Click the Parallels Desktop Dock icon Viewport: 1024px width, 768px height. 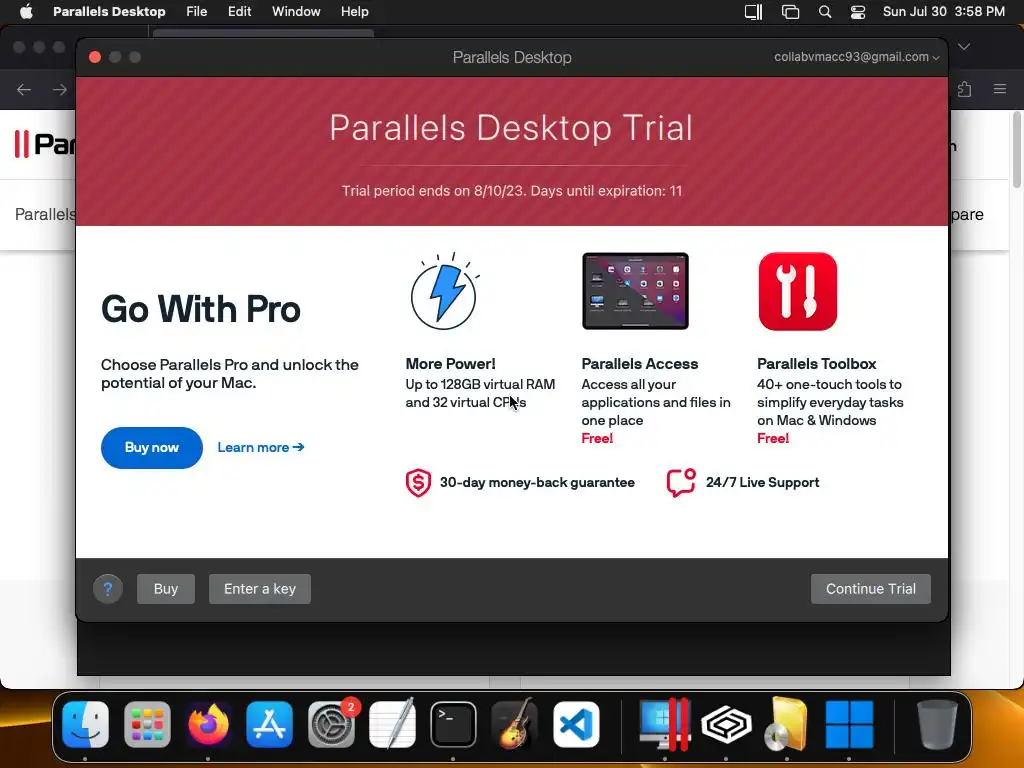pos(665,724)
